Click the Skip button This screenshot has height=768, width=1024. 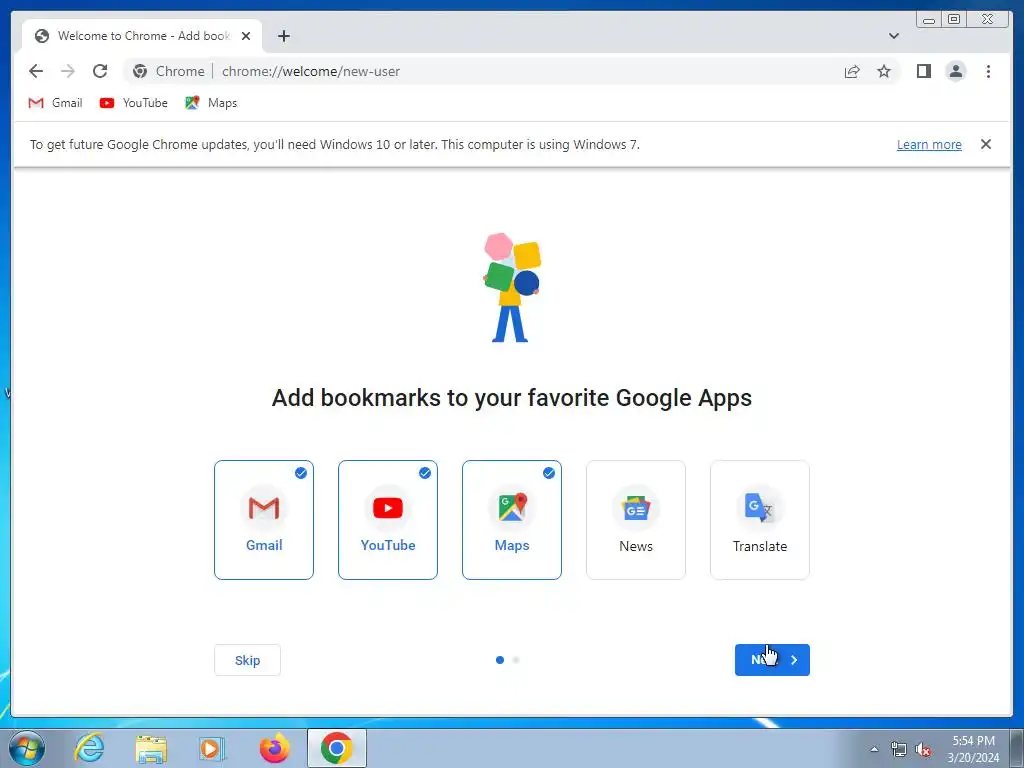tap(248, 660)
